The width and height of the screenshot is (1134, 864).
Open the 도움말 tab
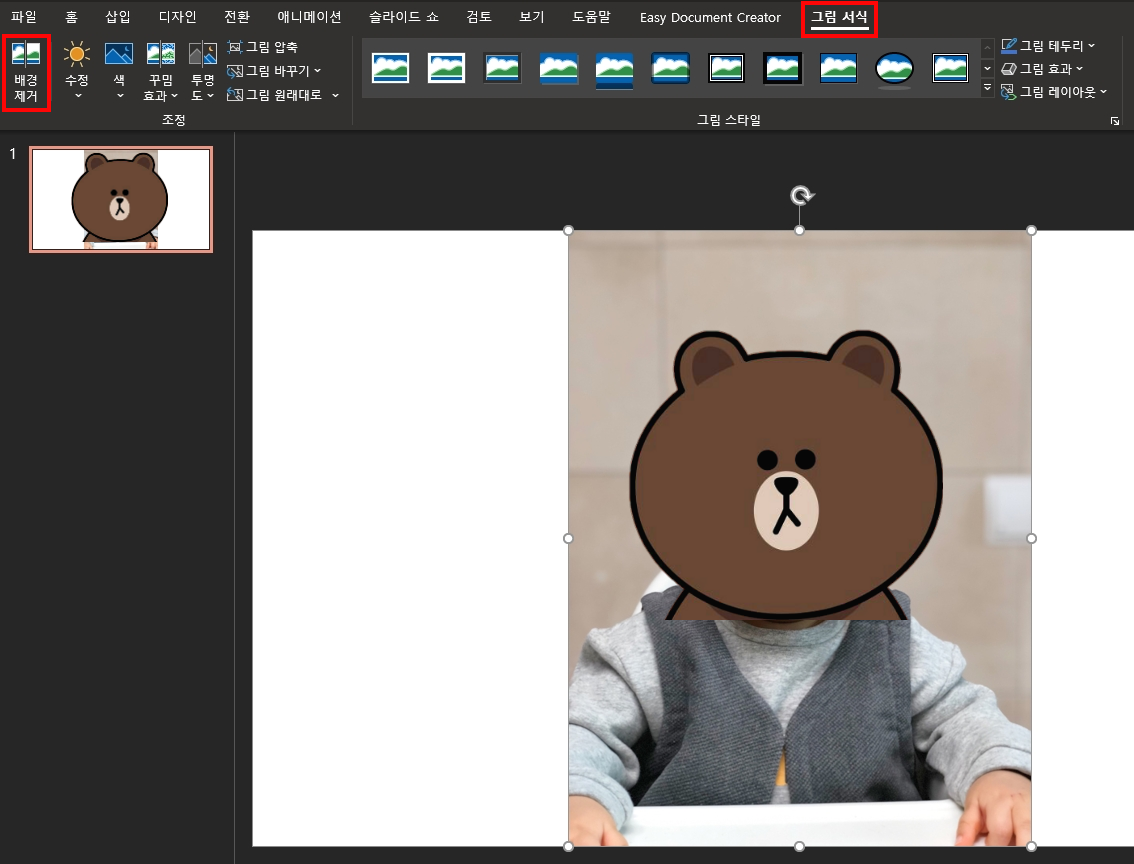591,17
